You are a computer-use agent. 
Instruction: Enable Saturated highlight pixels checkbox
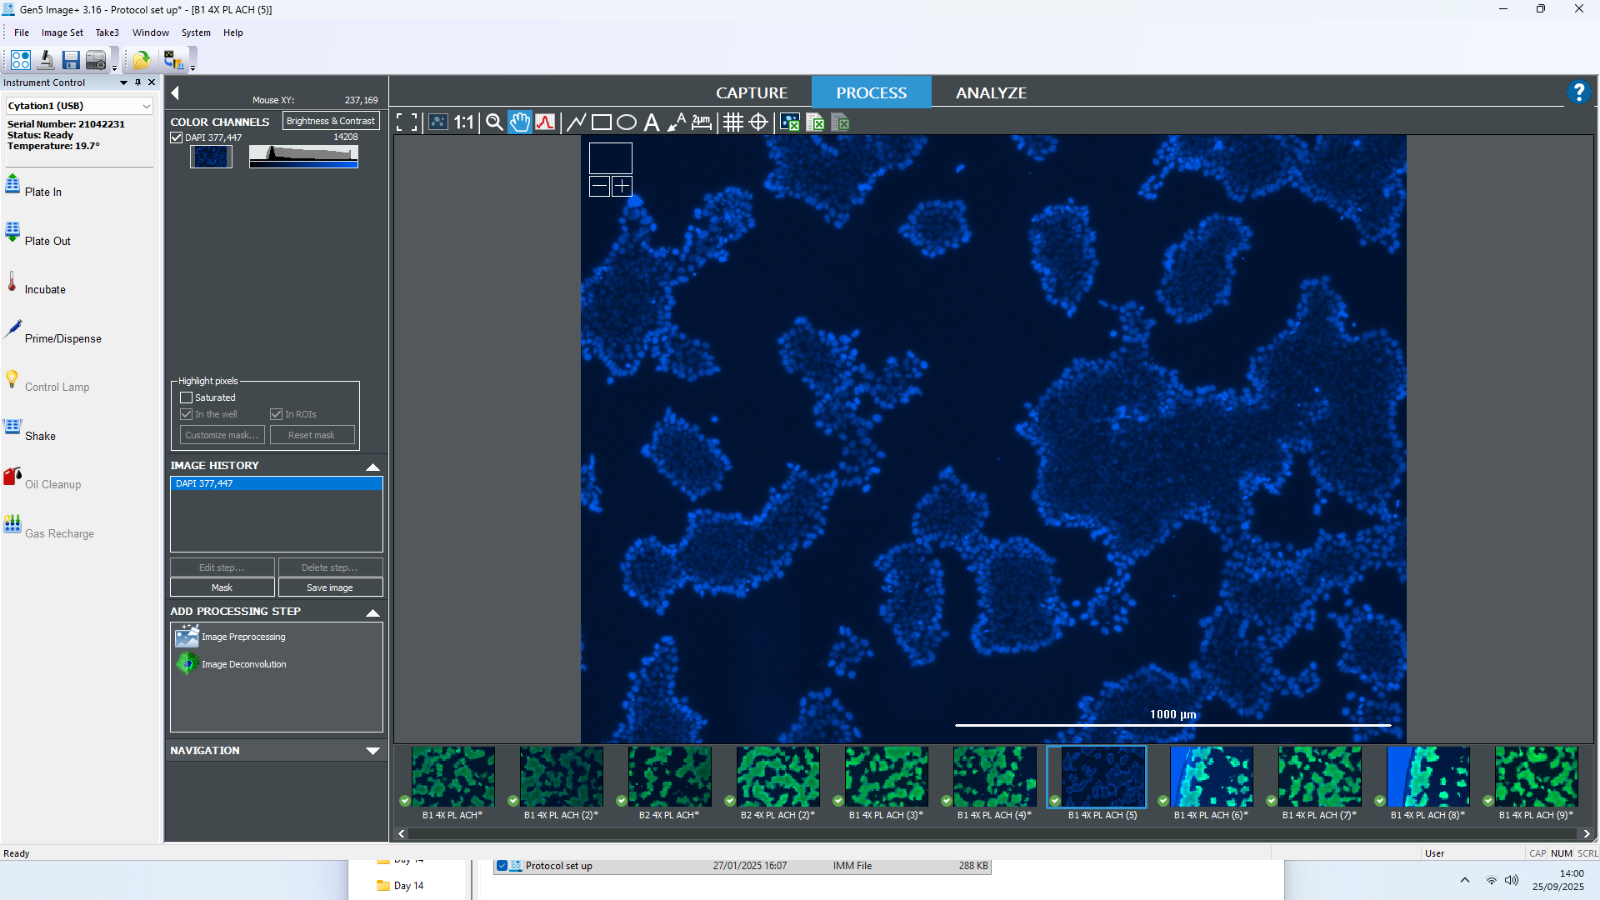tap(186, 398)
